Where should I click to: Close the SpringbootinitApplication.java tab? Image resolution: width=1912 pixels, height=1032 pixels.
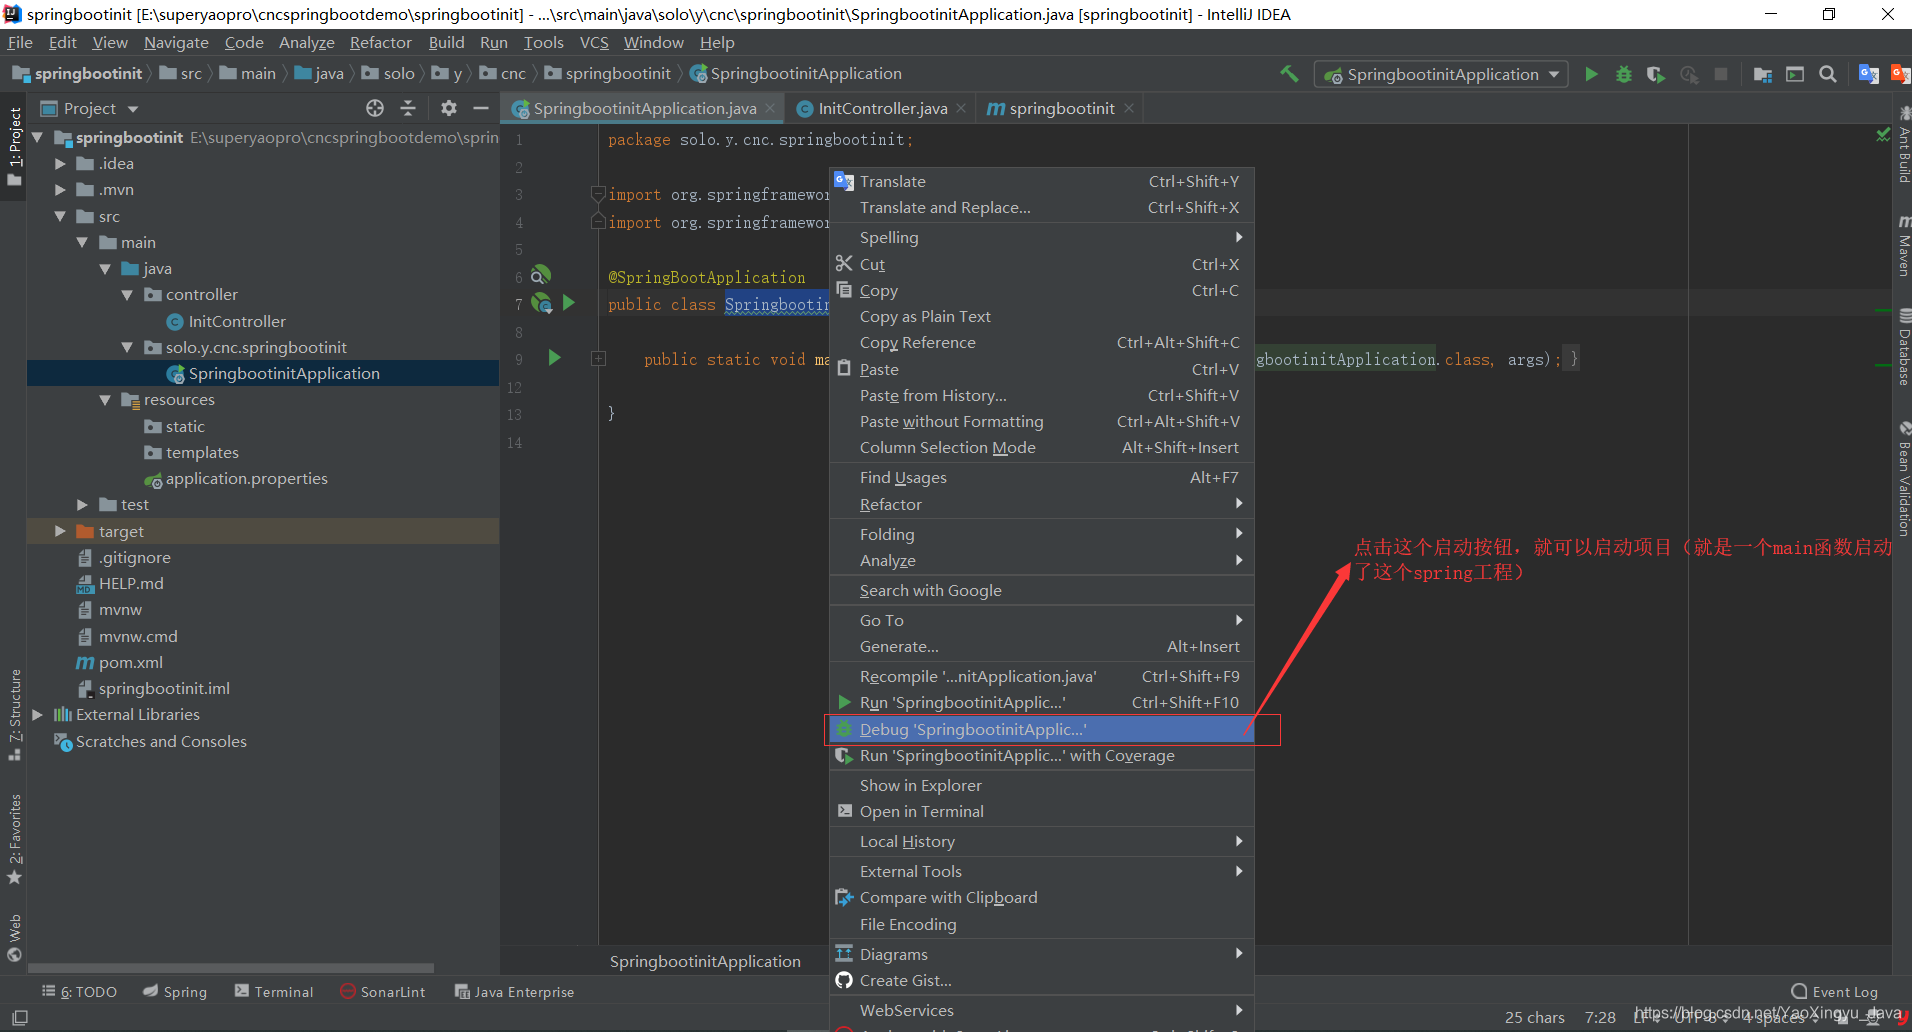(x=770, y=108)
